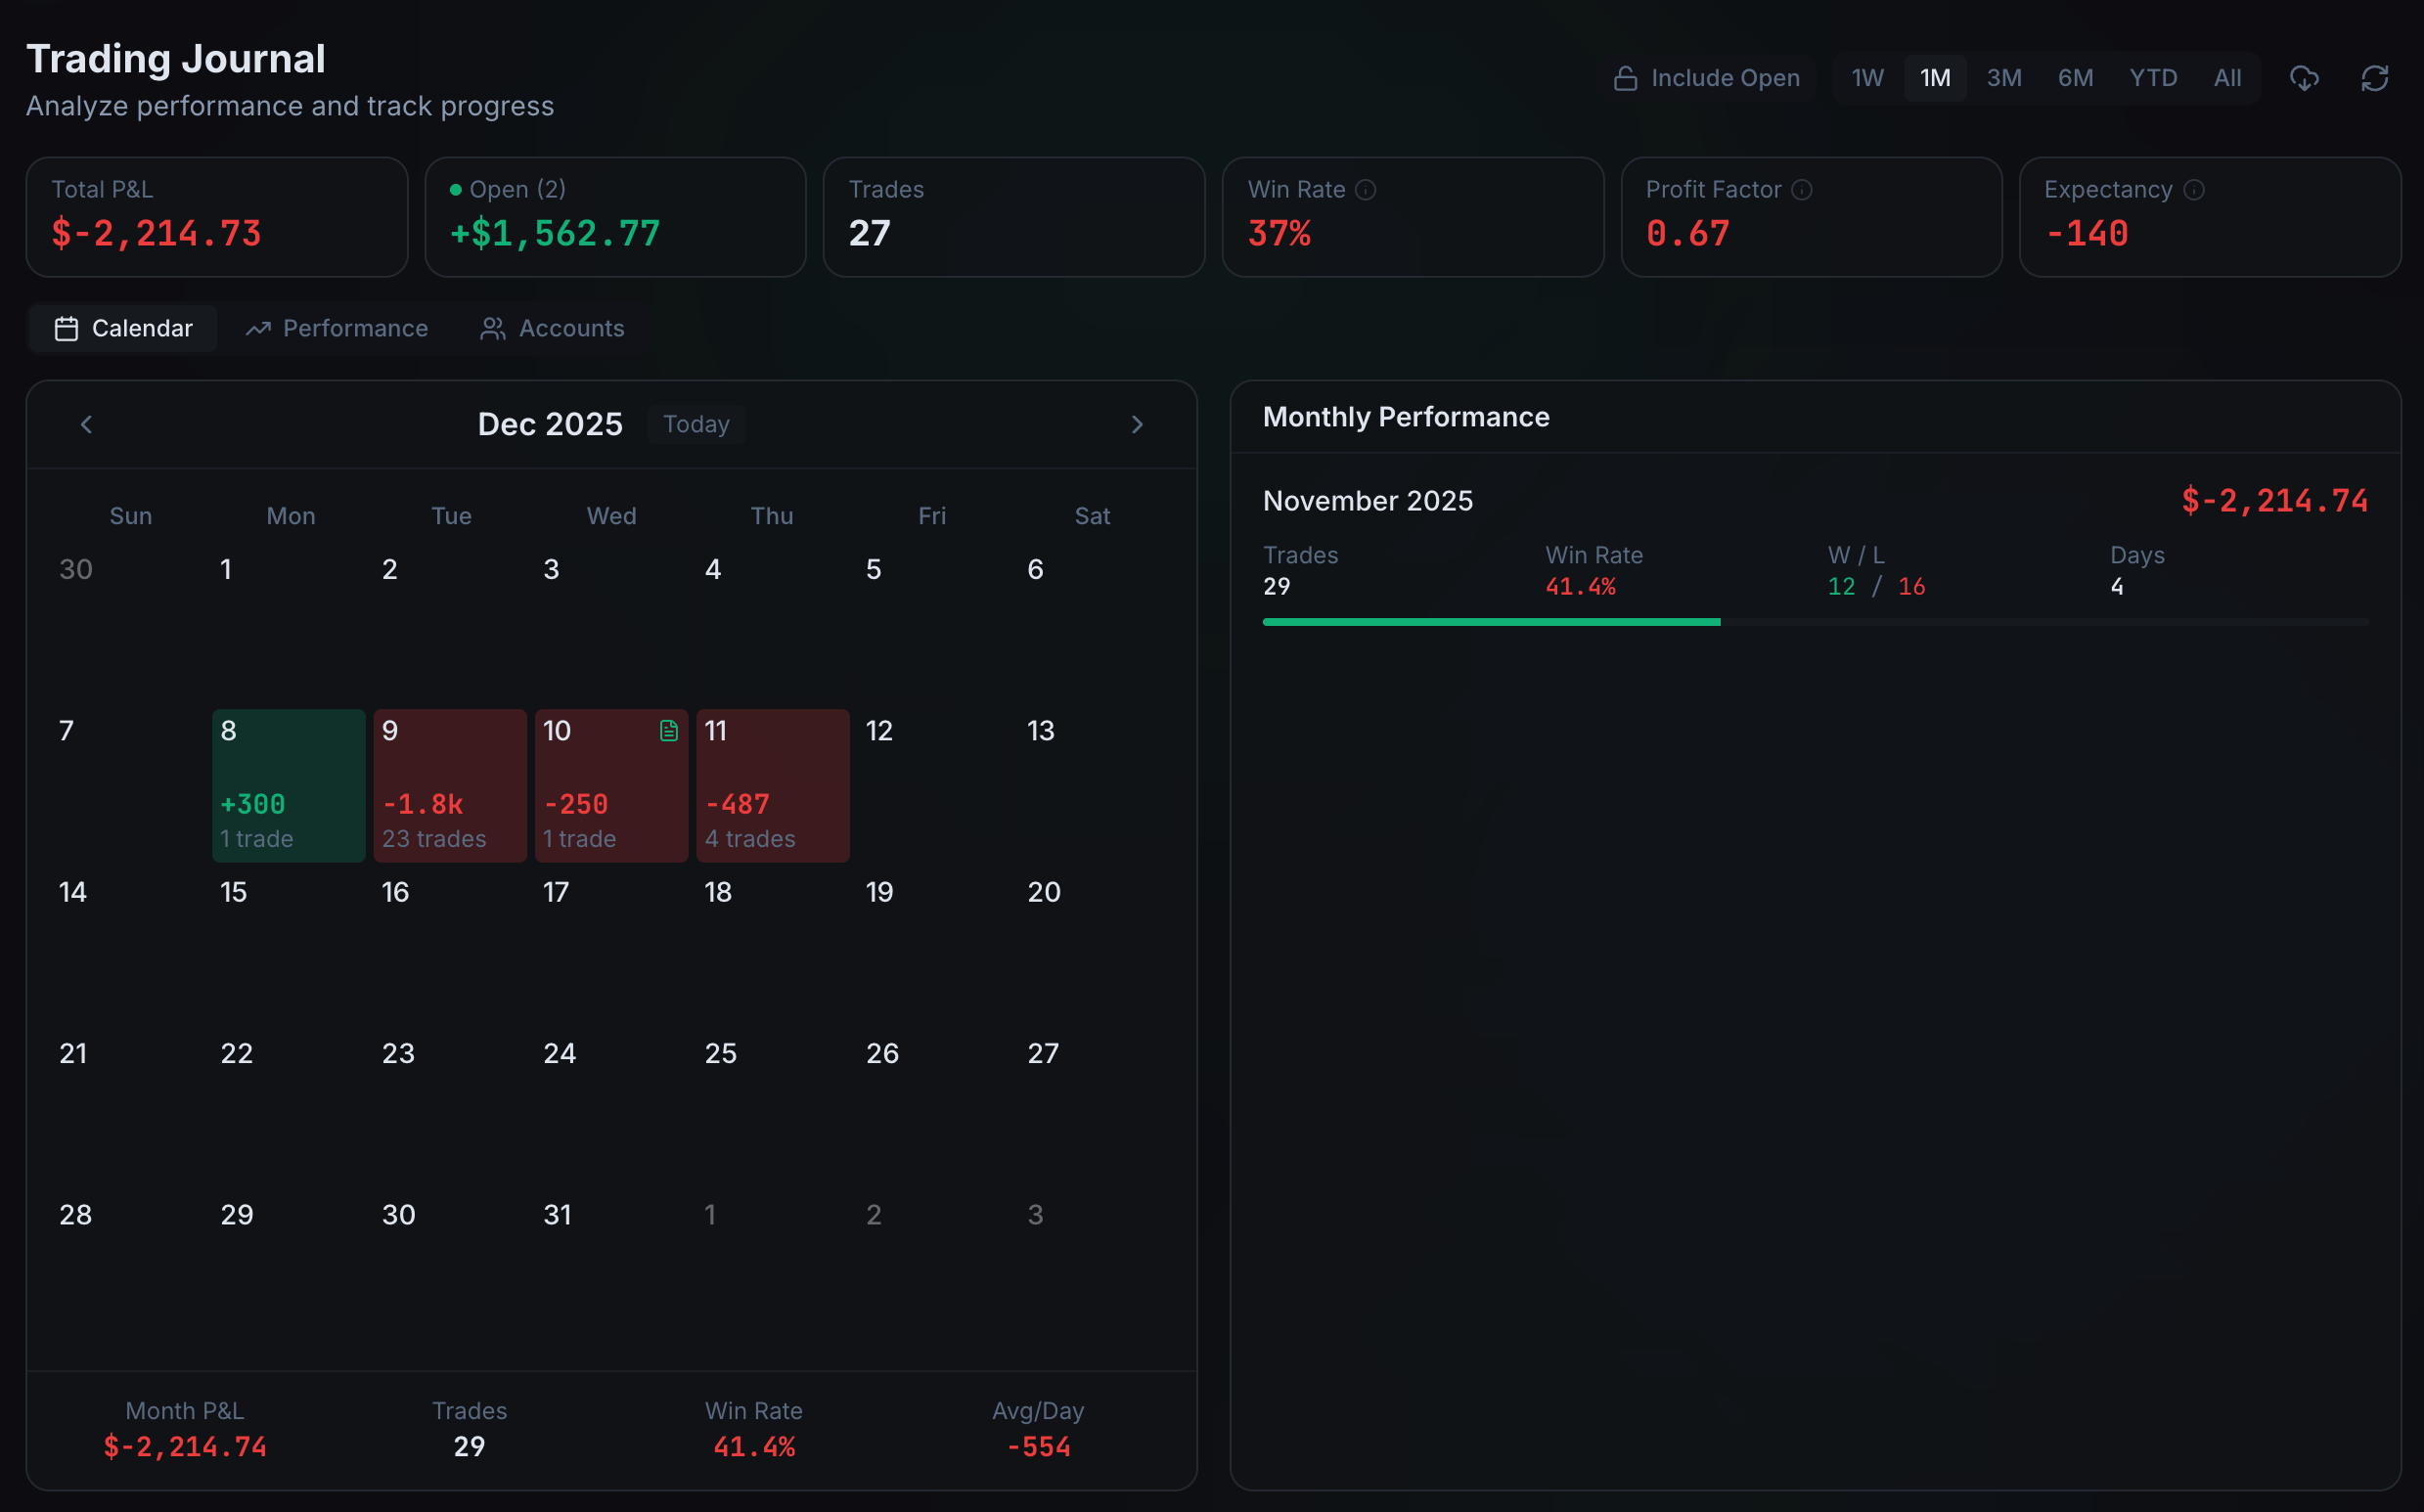Click the info icon beside Win Rate
Screen dimensions: 2424x1512
(x=1367, y=189)
